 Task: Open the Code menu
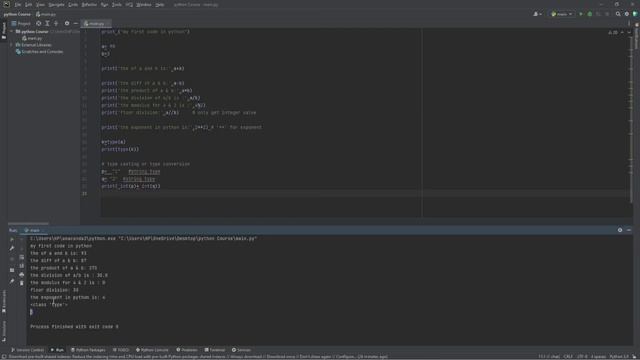(x=73, y=4)
